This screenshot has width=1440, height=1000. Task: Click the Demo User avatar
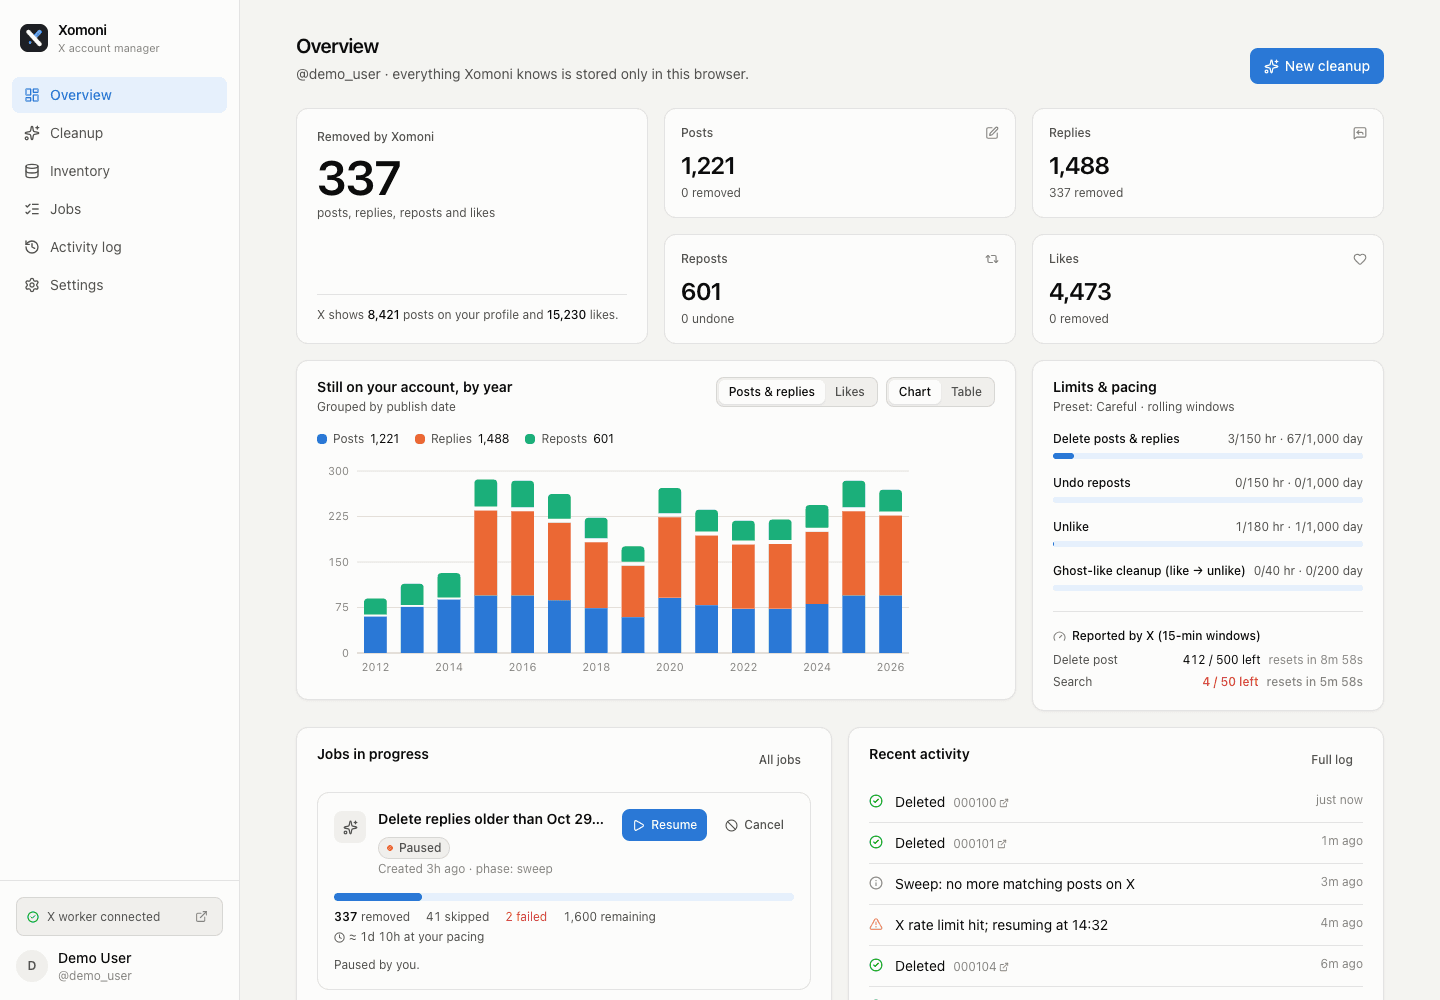[32, 966]
